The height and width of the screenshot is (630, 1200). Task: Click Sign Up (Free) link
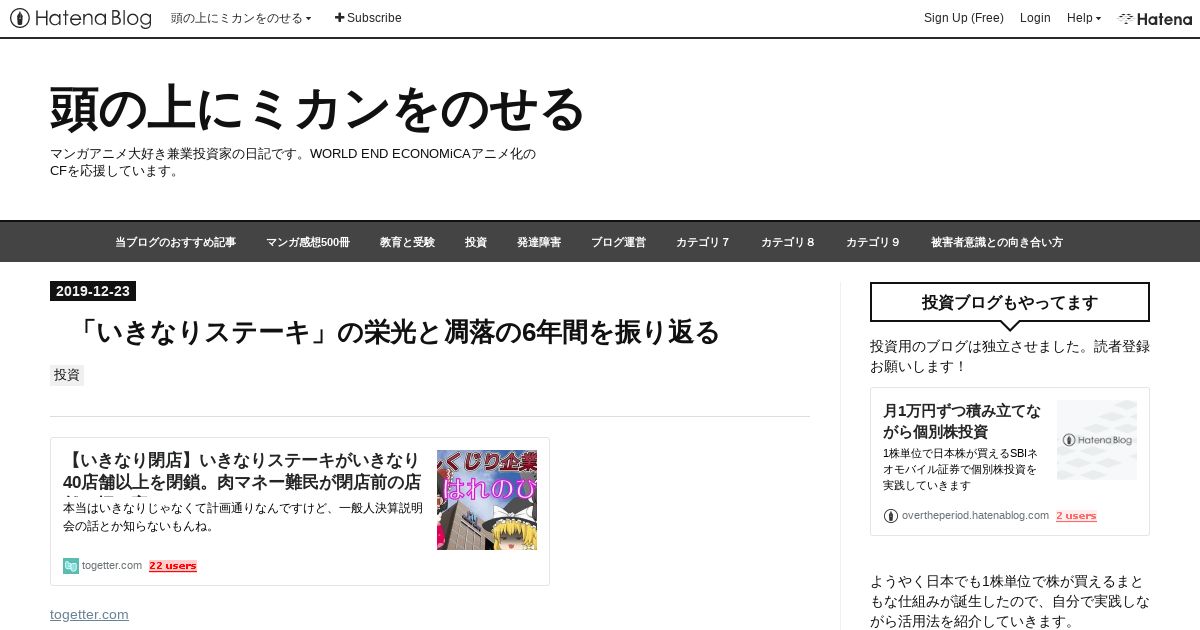pos(964,18)
